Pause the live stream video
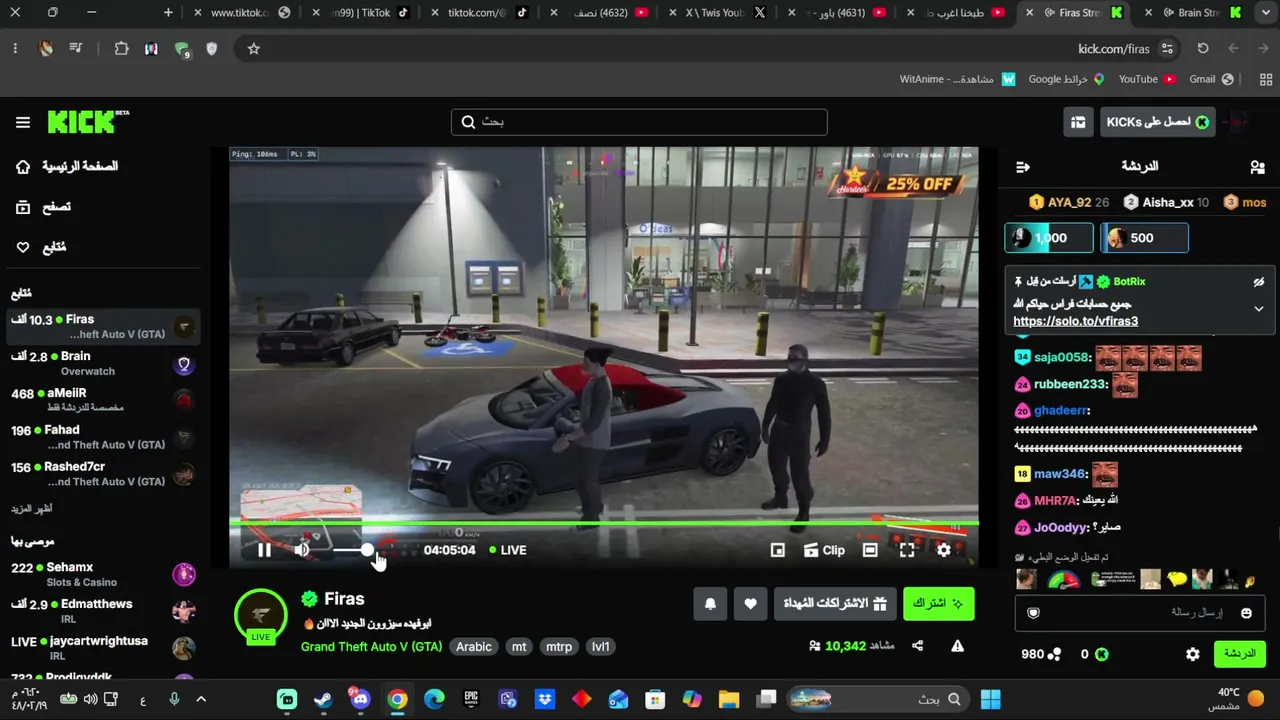Image resolution: width=1280 pixels, height=720 pixels. coord(264,550)
